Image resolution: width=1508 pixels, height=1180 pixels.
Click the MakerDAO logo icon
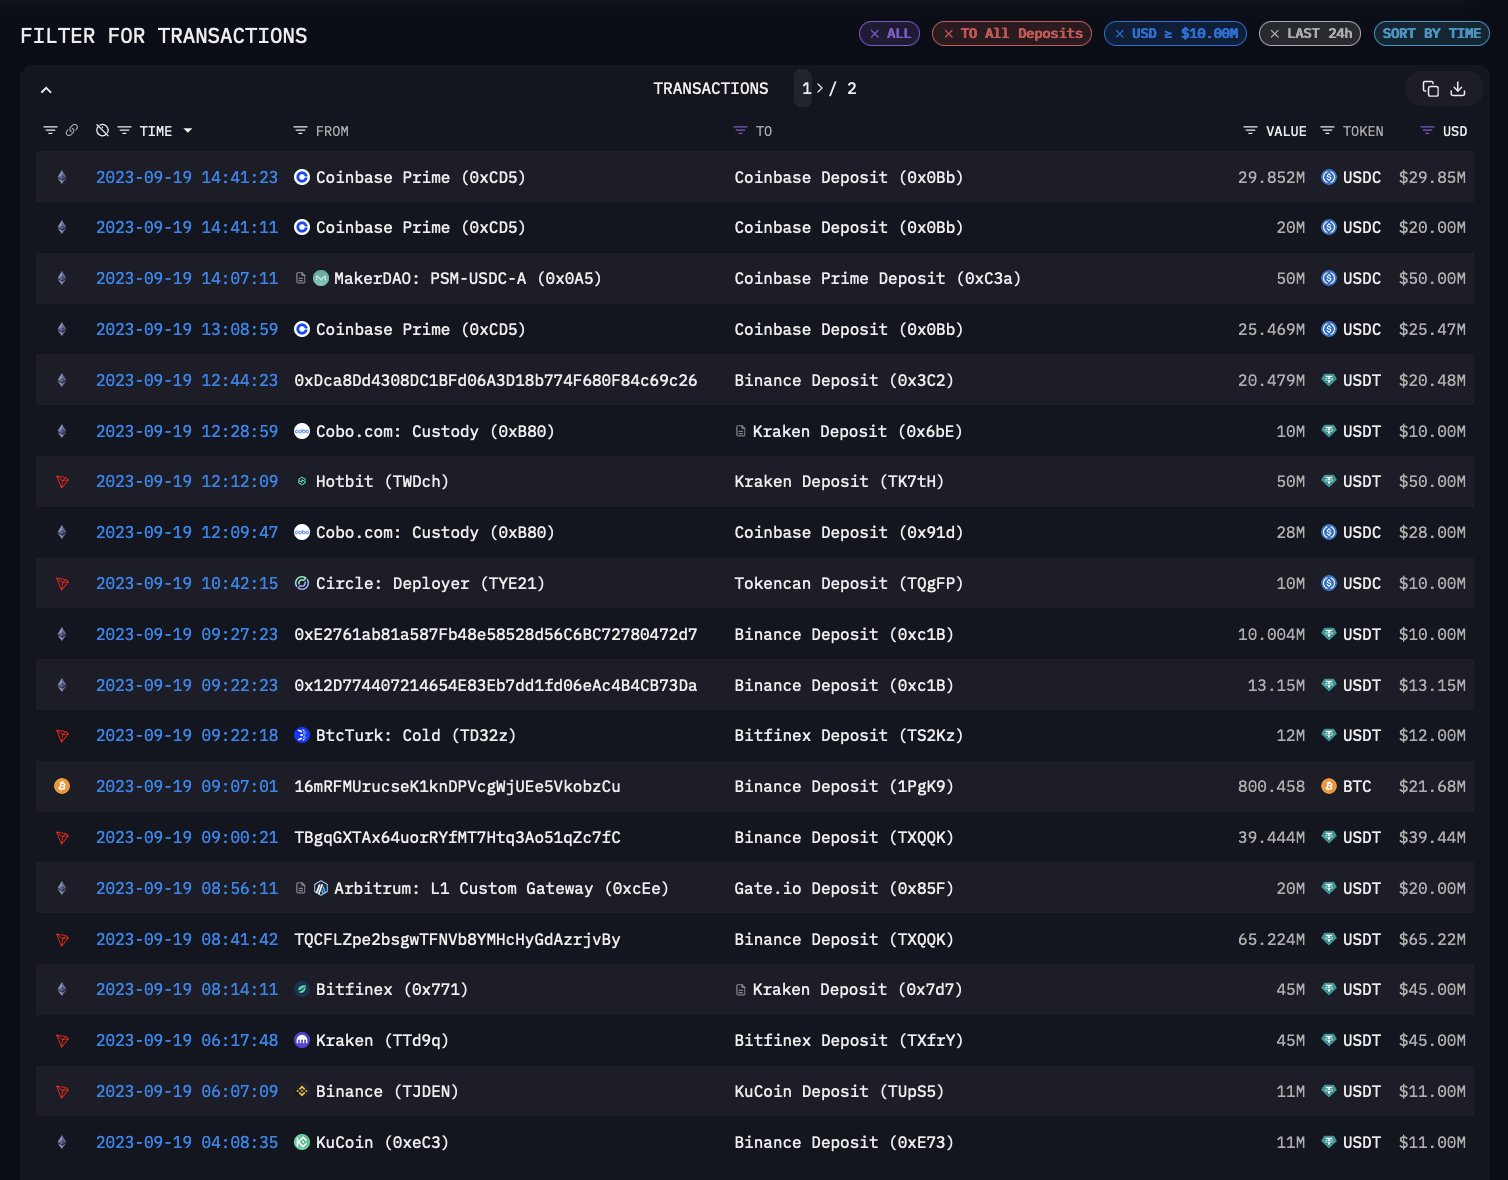321,278
